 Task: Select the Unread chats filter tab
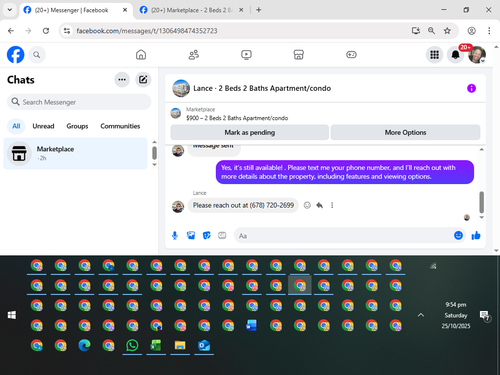tap(43, 126)
